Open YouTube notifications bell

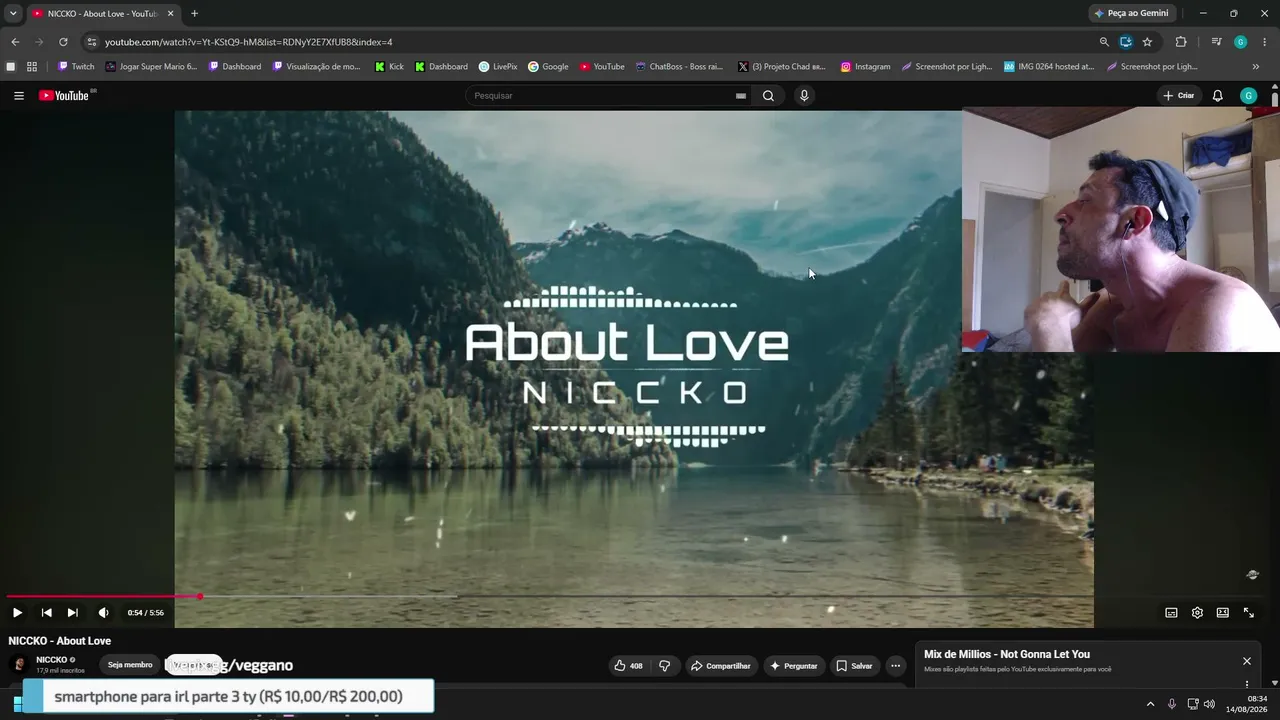pos(1218,96)
